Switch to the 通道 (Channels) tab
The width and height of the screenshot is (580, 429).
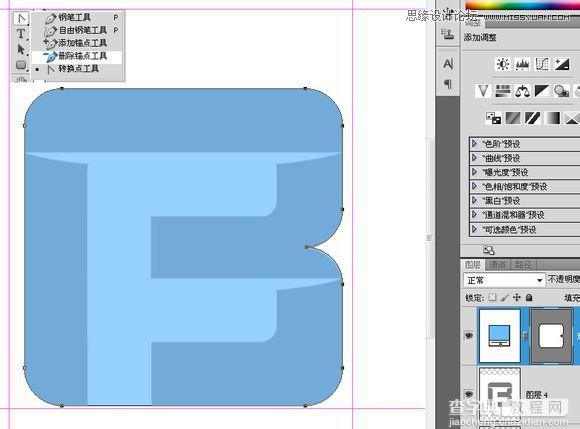497,264
